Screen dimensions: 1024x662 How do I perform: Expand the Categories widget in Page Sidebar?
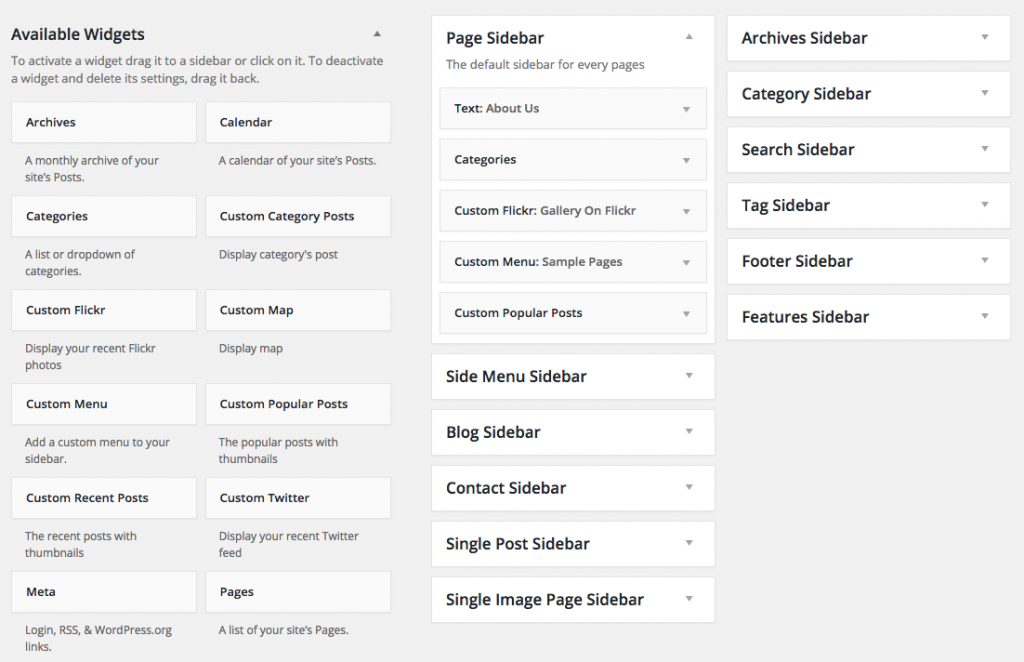click(x=686, y=160)
